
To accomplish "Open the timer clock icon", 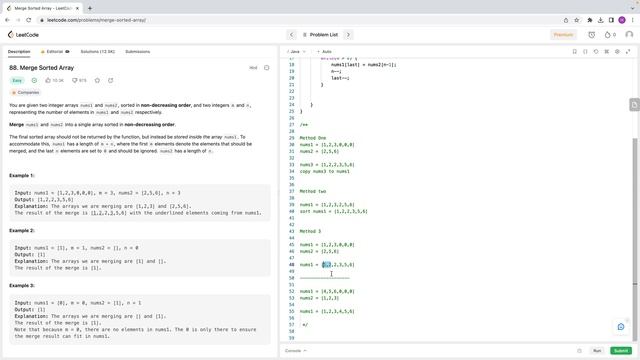I will coord(591,35).
